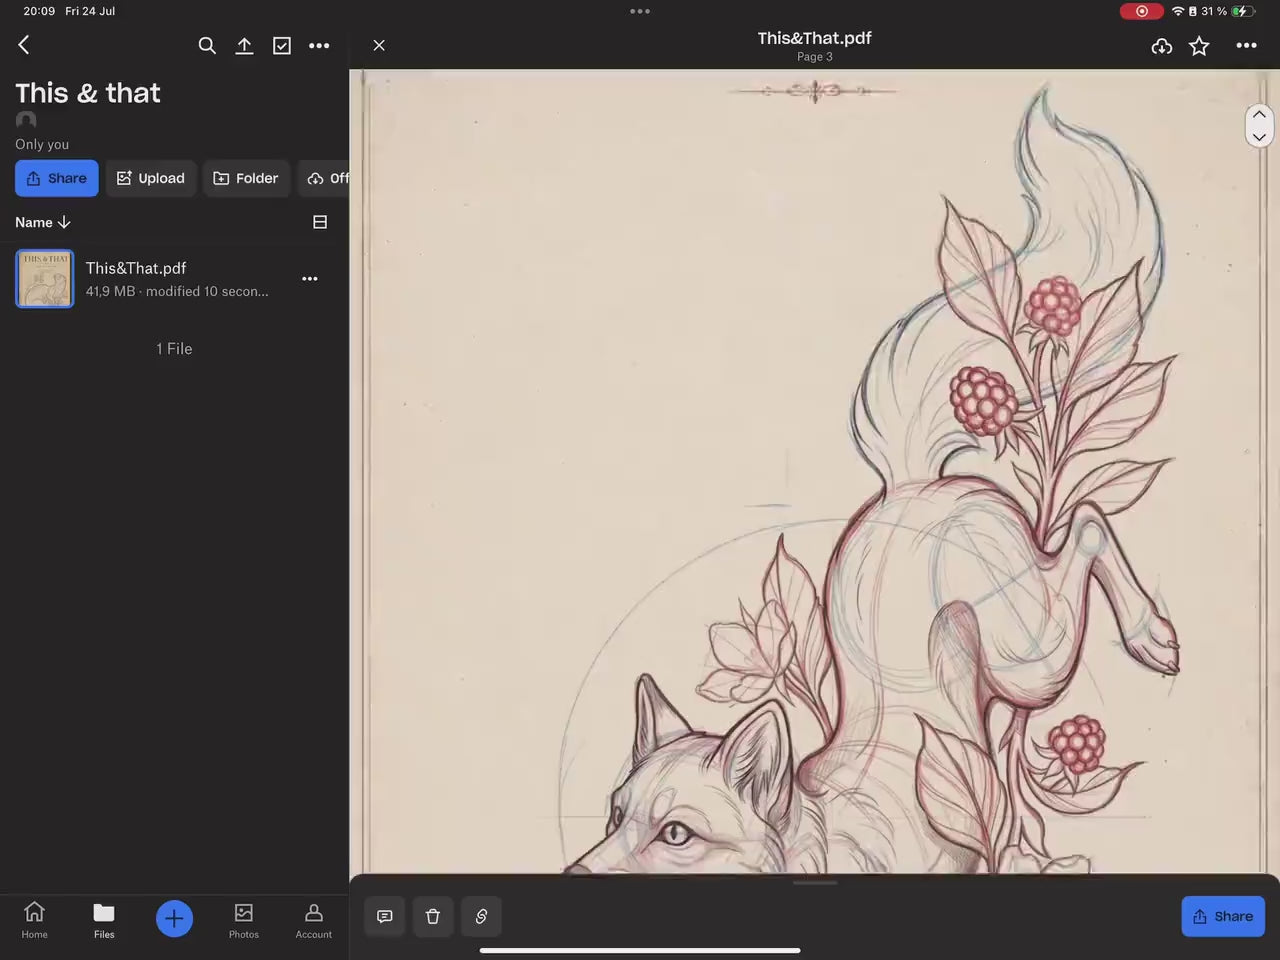Screen dimensions: 1280x960
Task: Open search with the magnifier icon
Action: point(207,46)
